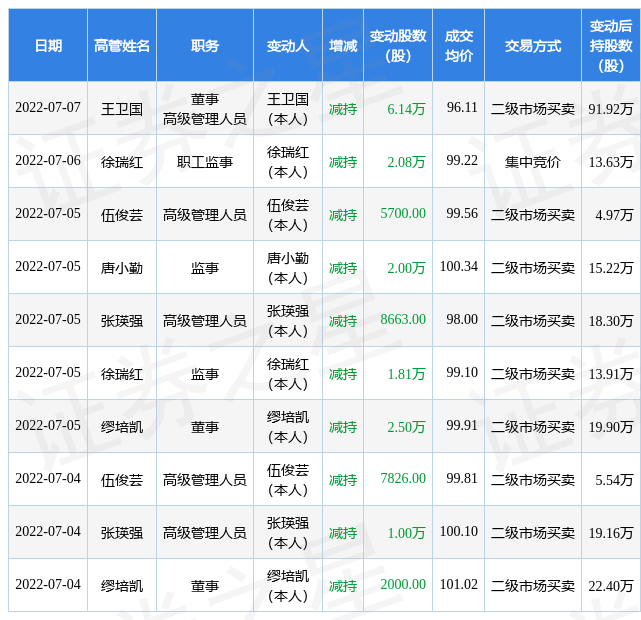Click the 集中竞价 trading method cell
The image size is (641, 620).
click(533, 162)
